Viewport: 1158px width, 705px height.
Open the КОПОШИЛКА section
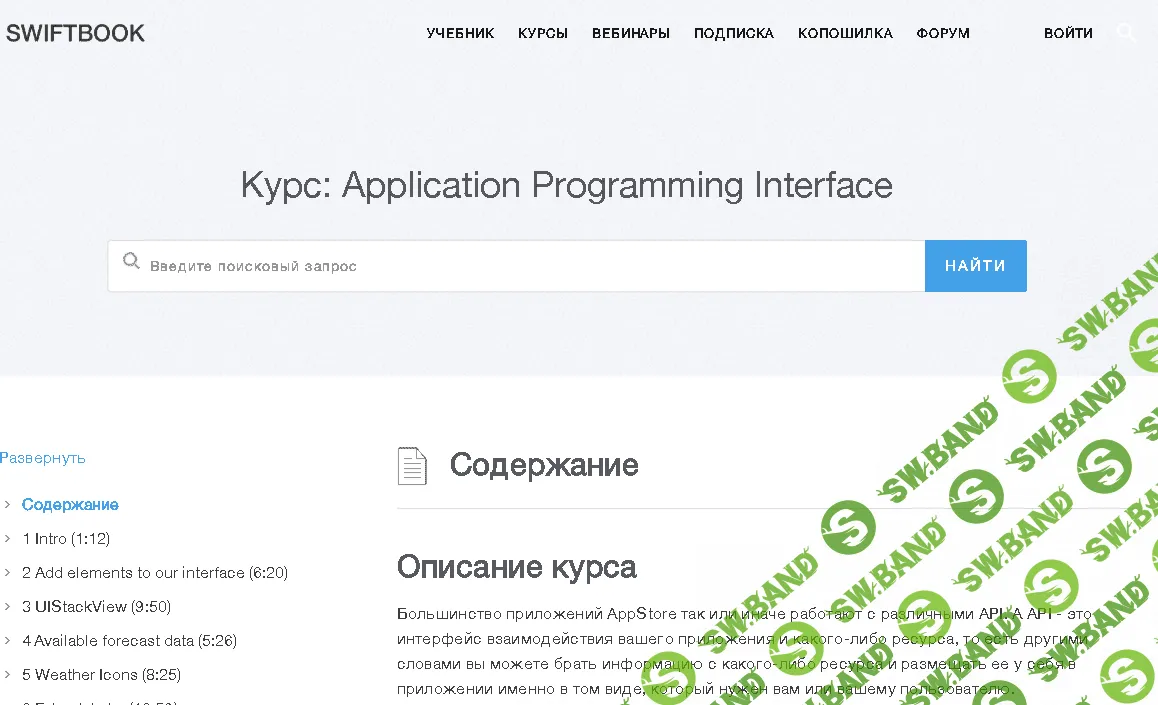pyautogui.click(x=845, y=32)
